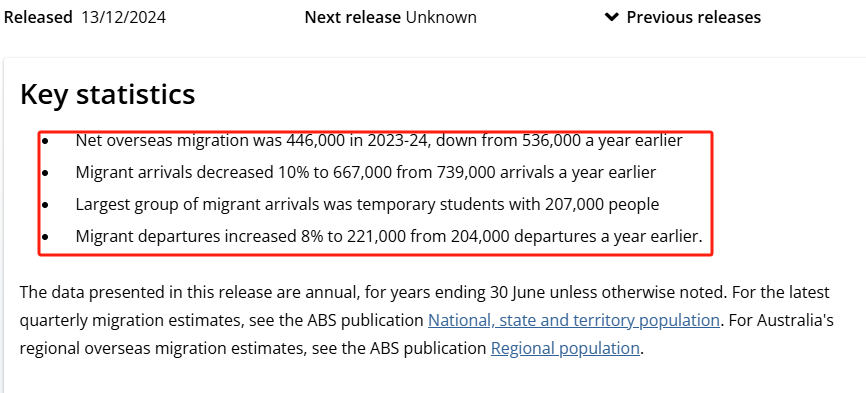Click the Unknown next release value

[441, 17]
